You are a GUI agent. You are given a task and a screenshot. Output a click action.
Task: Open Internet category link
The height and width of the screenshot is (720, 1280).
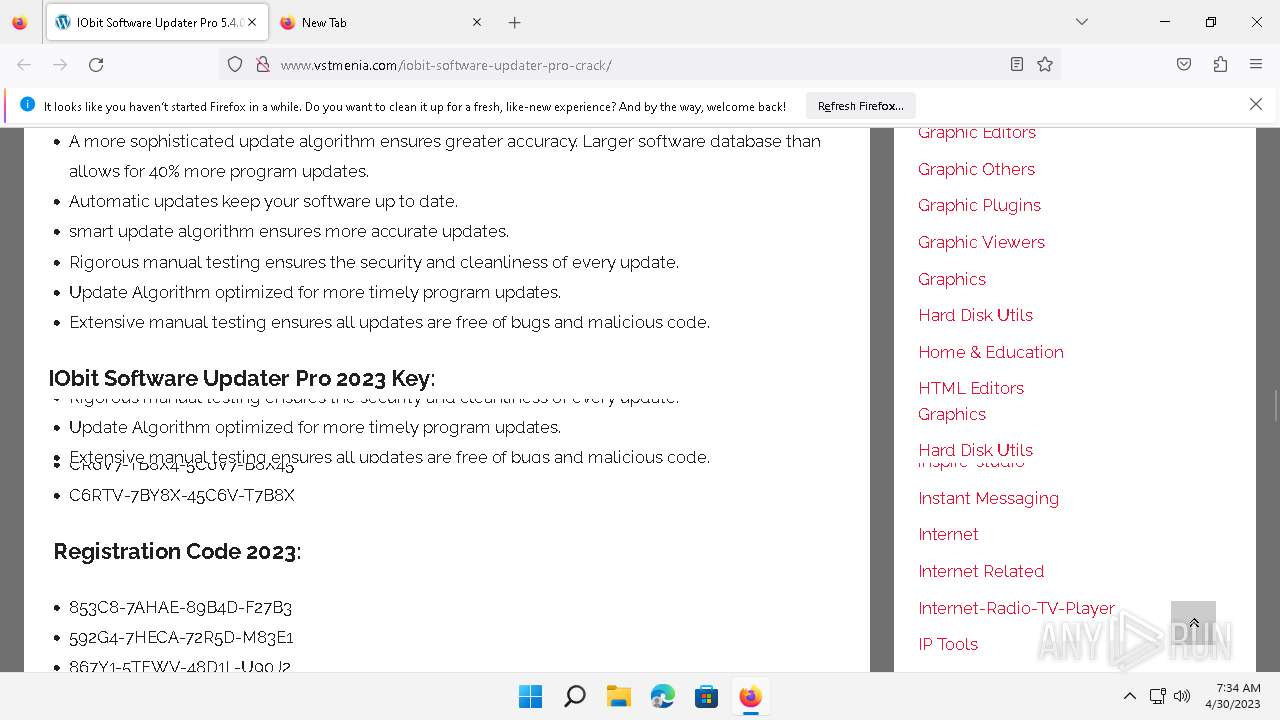pos(948,534)
